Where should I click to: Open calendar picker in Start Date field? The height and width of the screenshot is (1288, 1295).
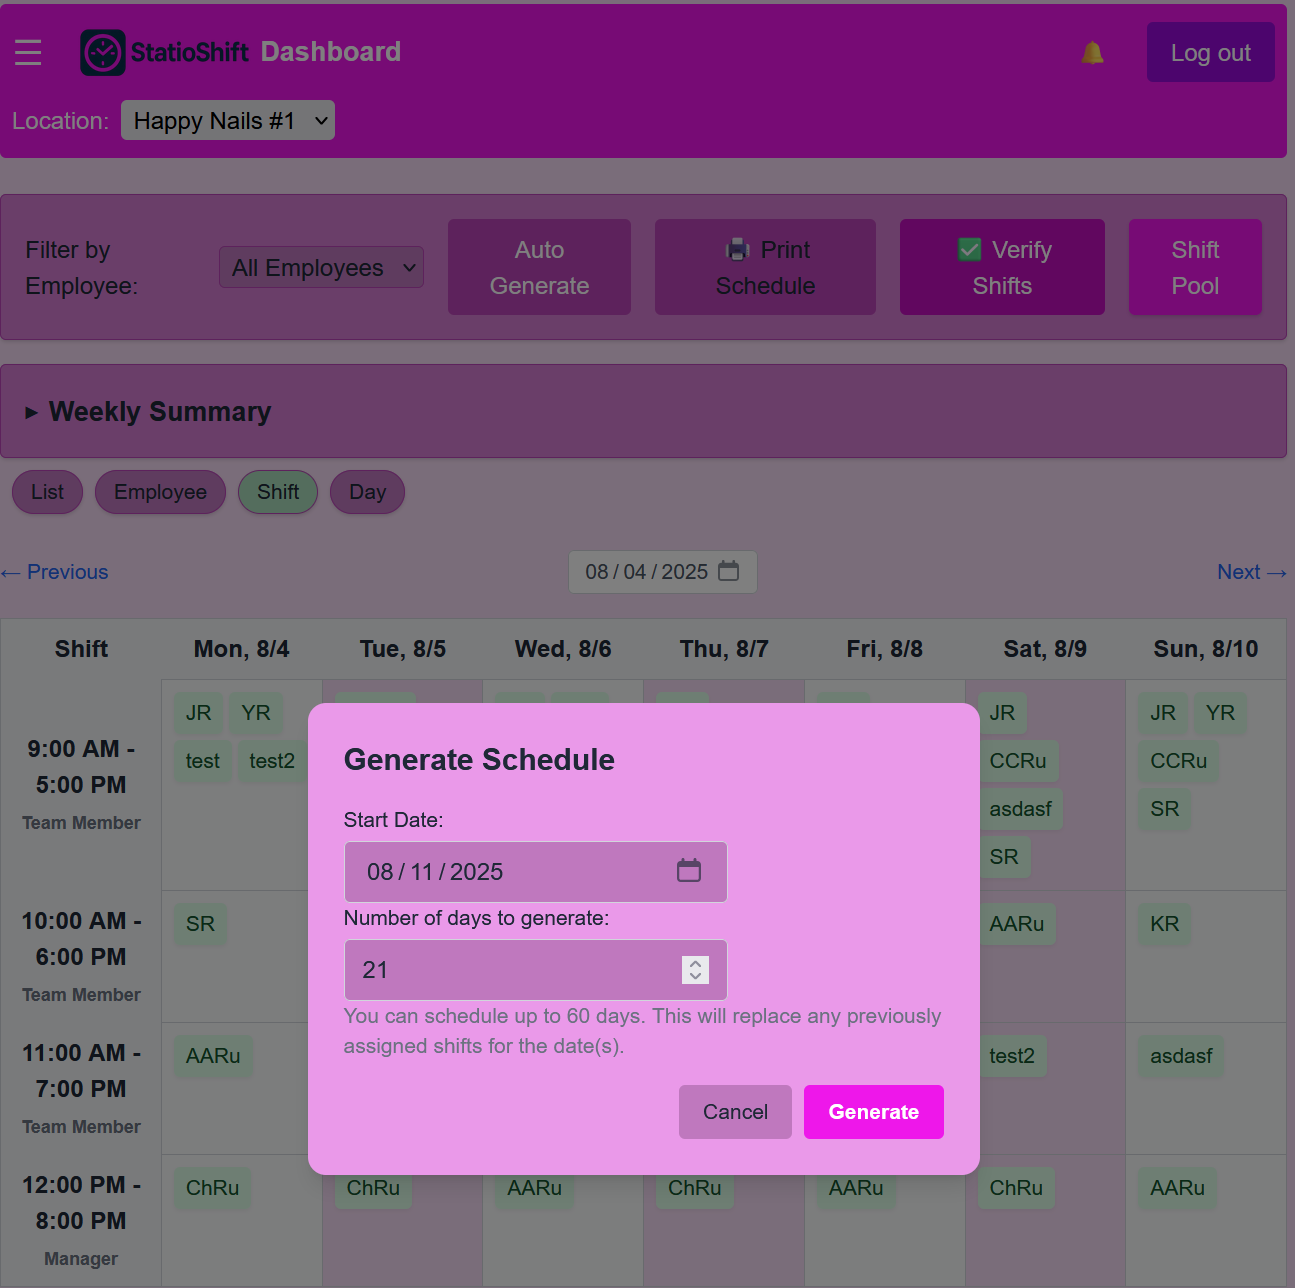[689, 871]
